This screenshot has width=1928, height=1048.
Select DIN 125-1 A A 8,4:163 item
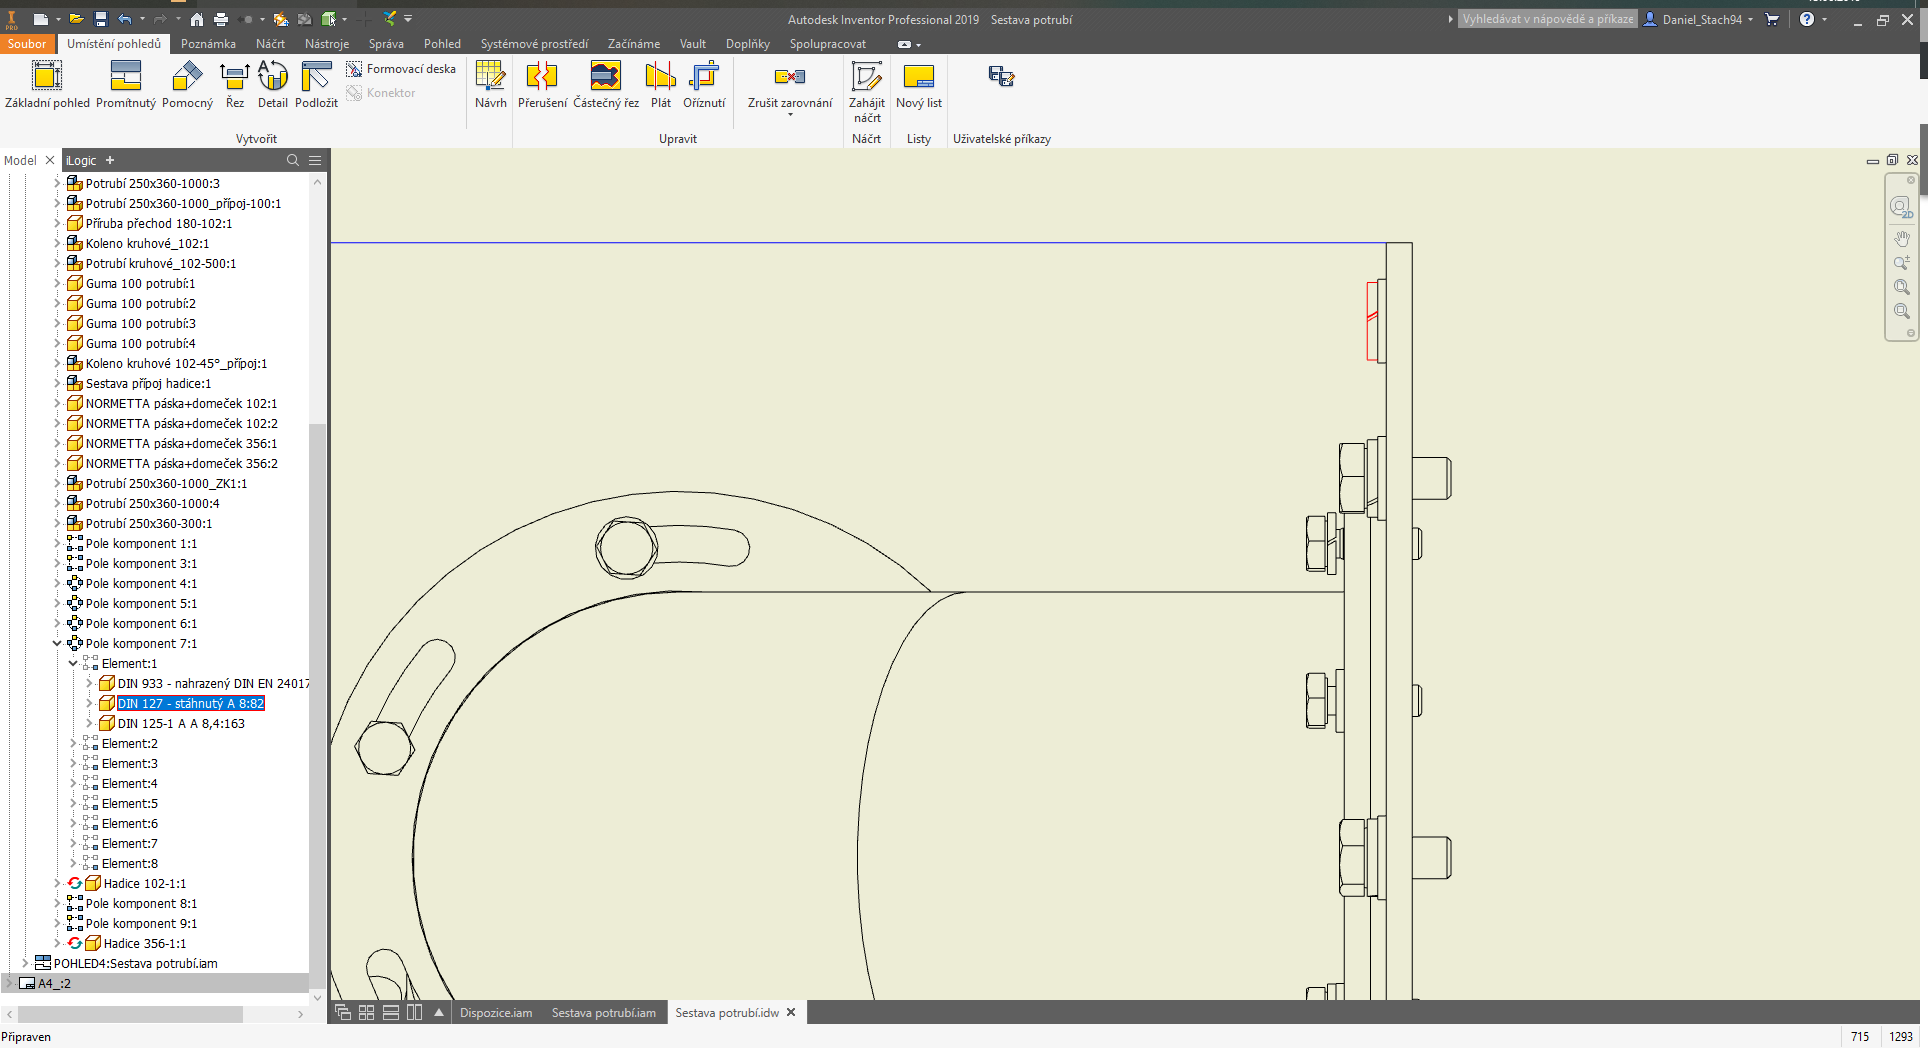point(181,723)
